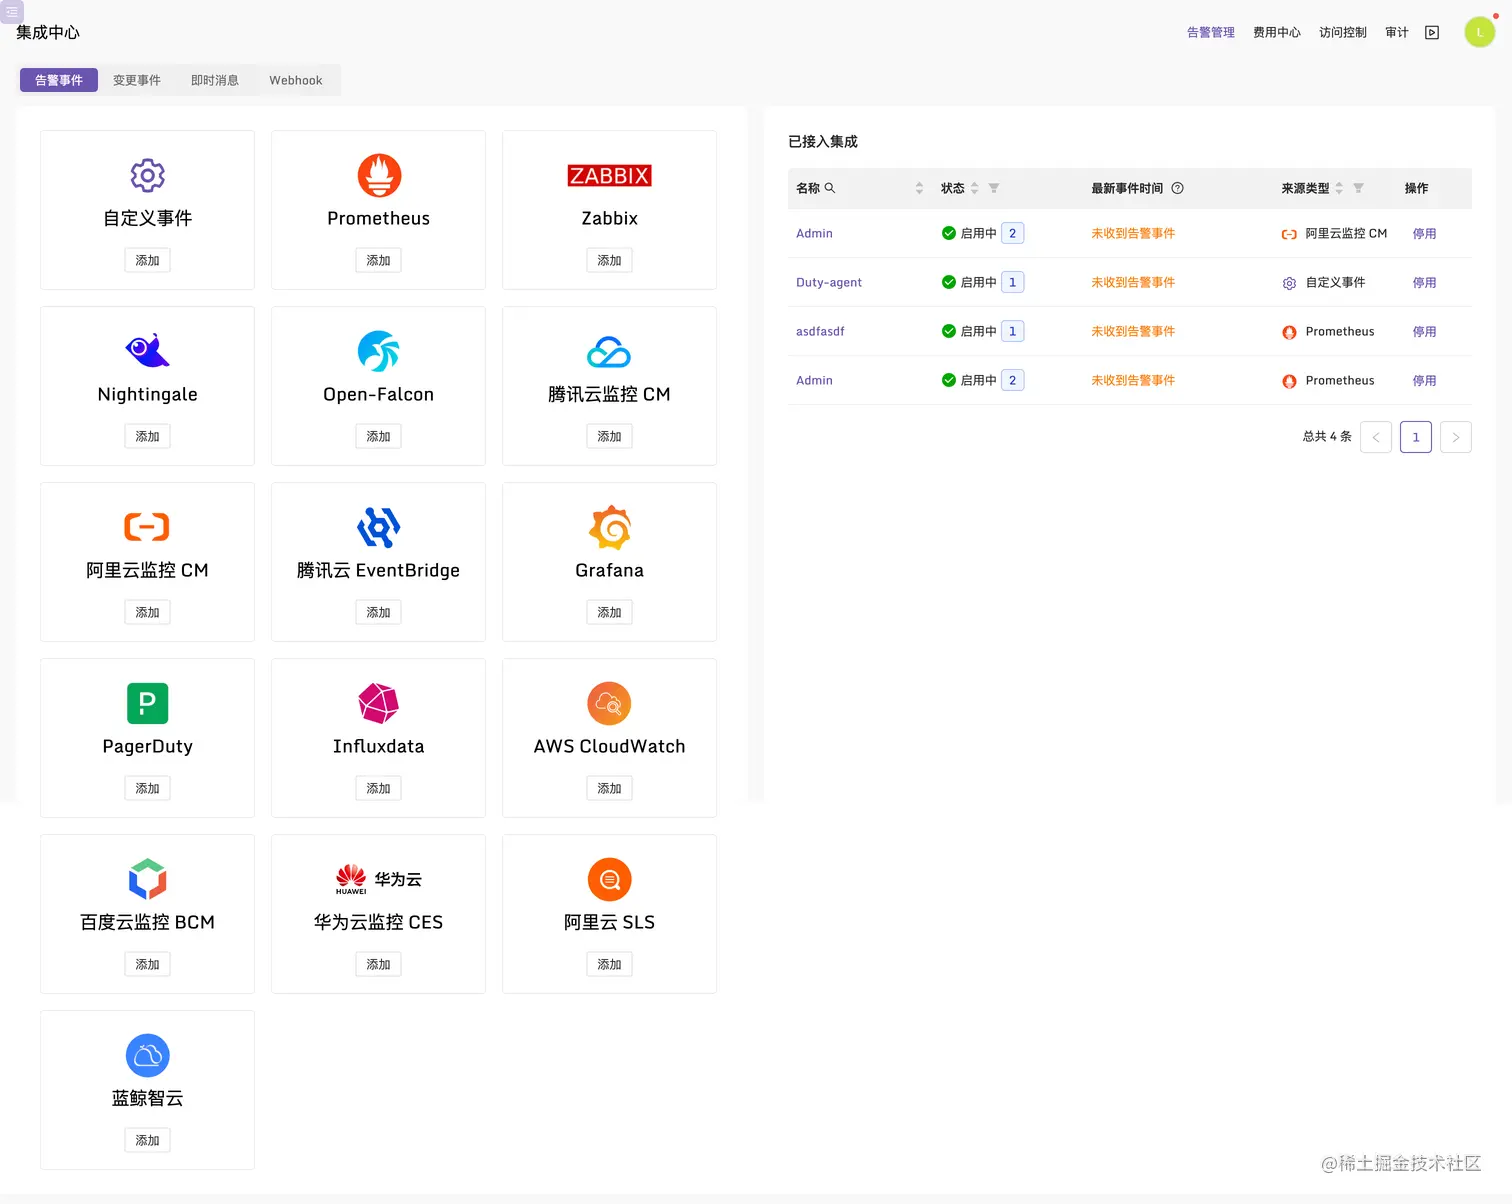Click 添加 under Nightingale
Image resolution: width=1512 pixels, height=1204 pixels.
click(147, 436)
